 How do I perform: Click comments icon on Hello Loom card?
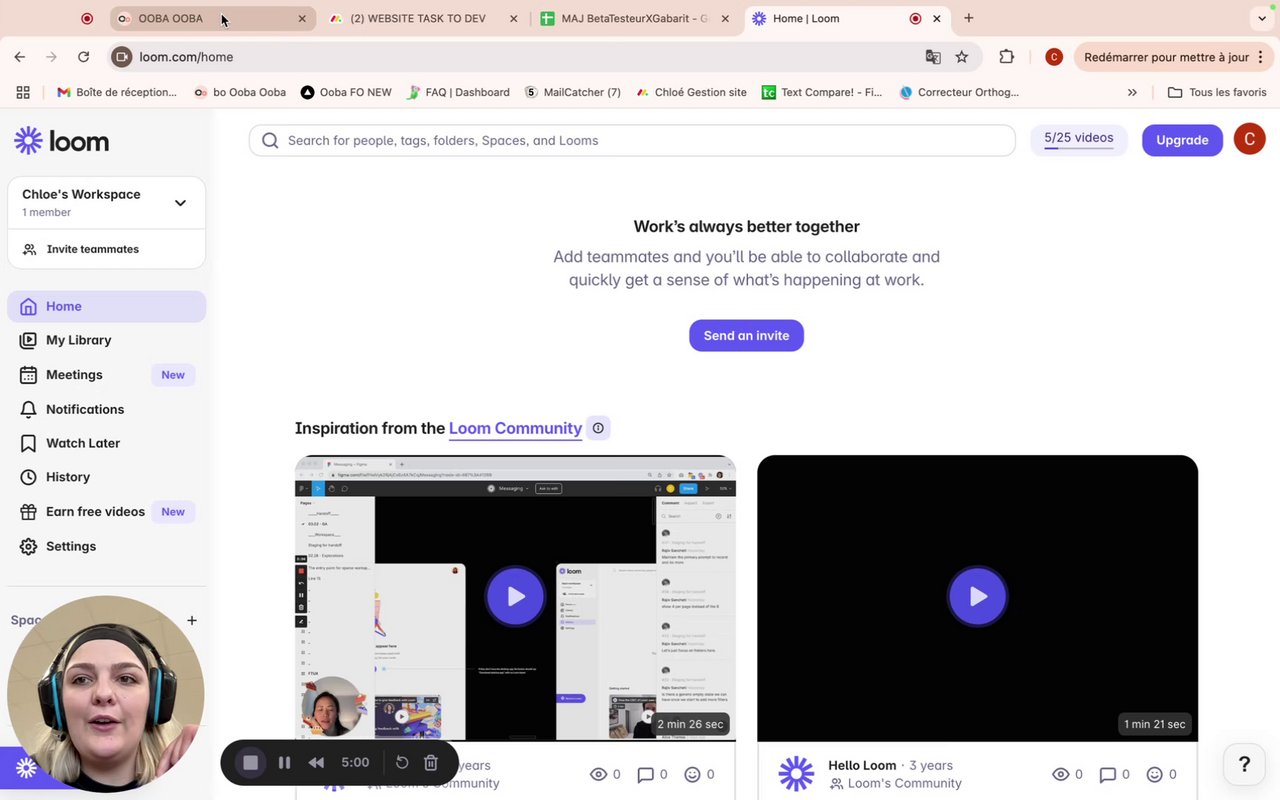click(1107, 774)
